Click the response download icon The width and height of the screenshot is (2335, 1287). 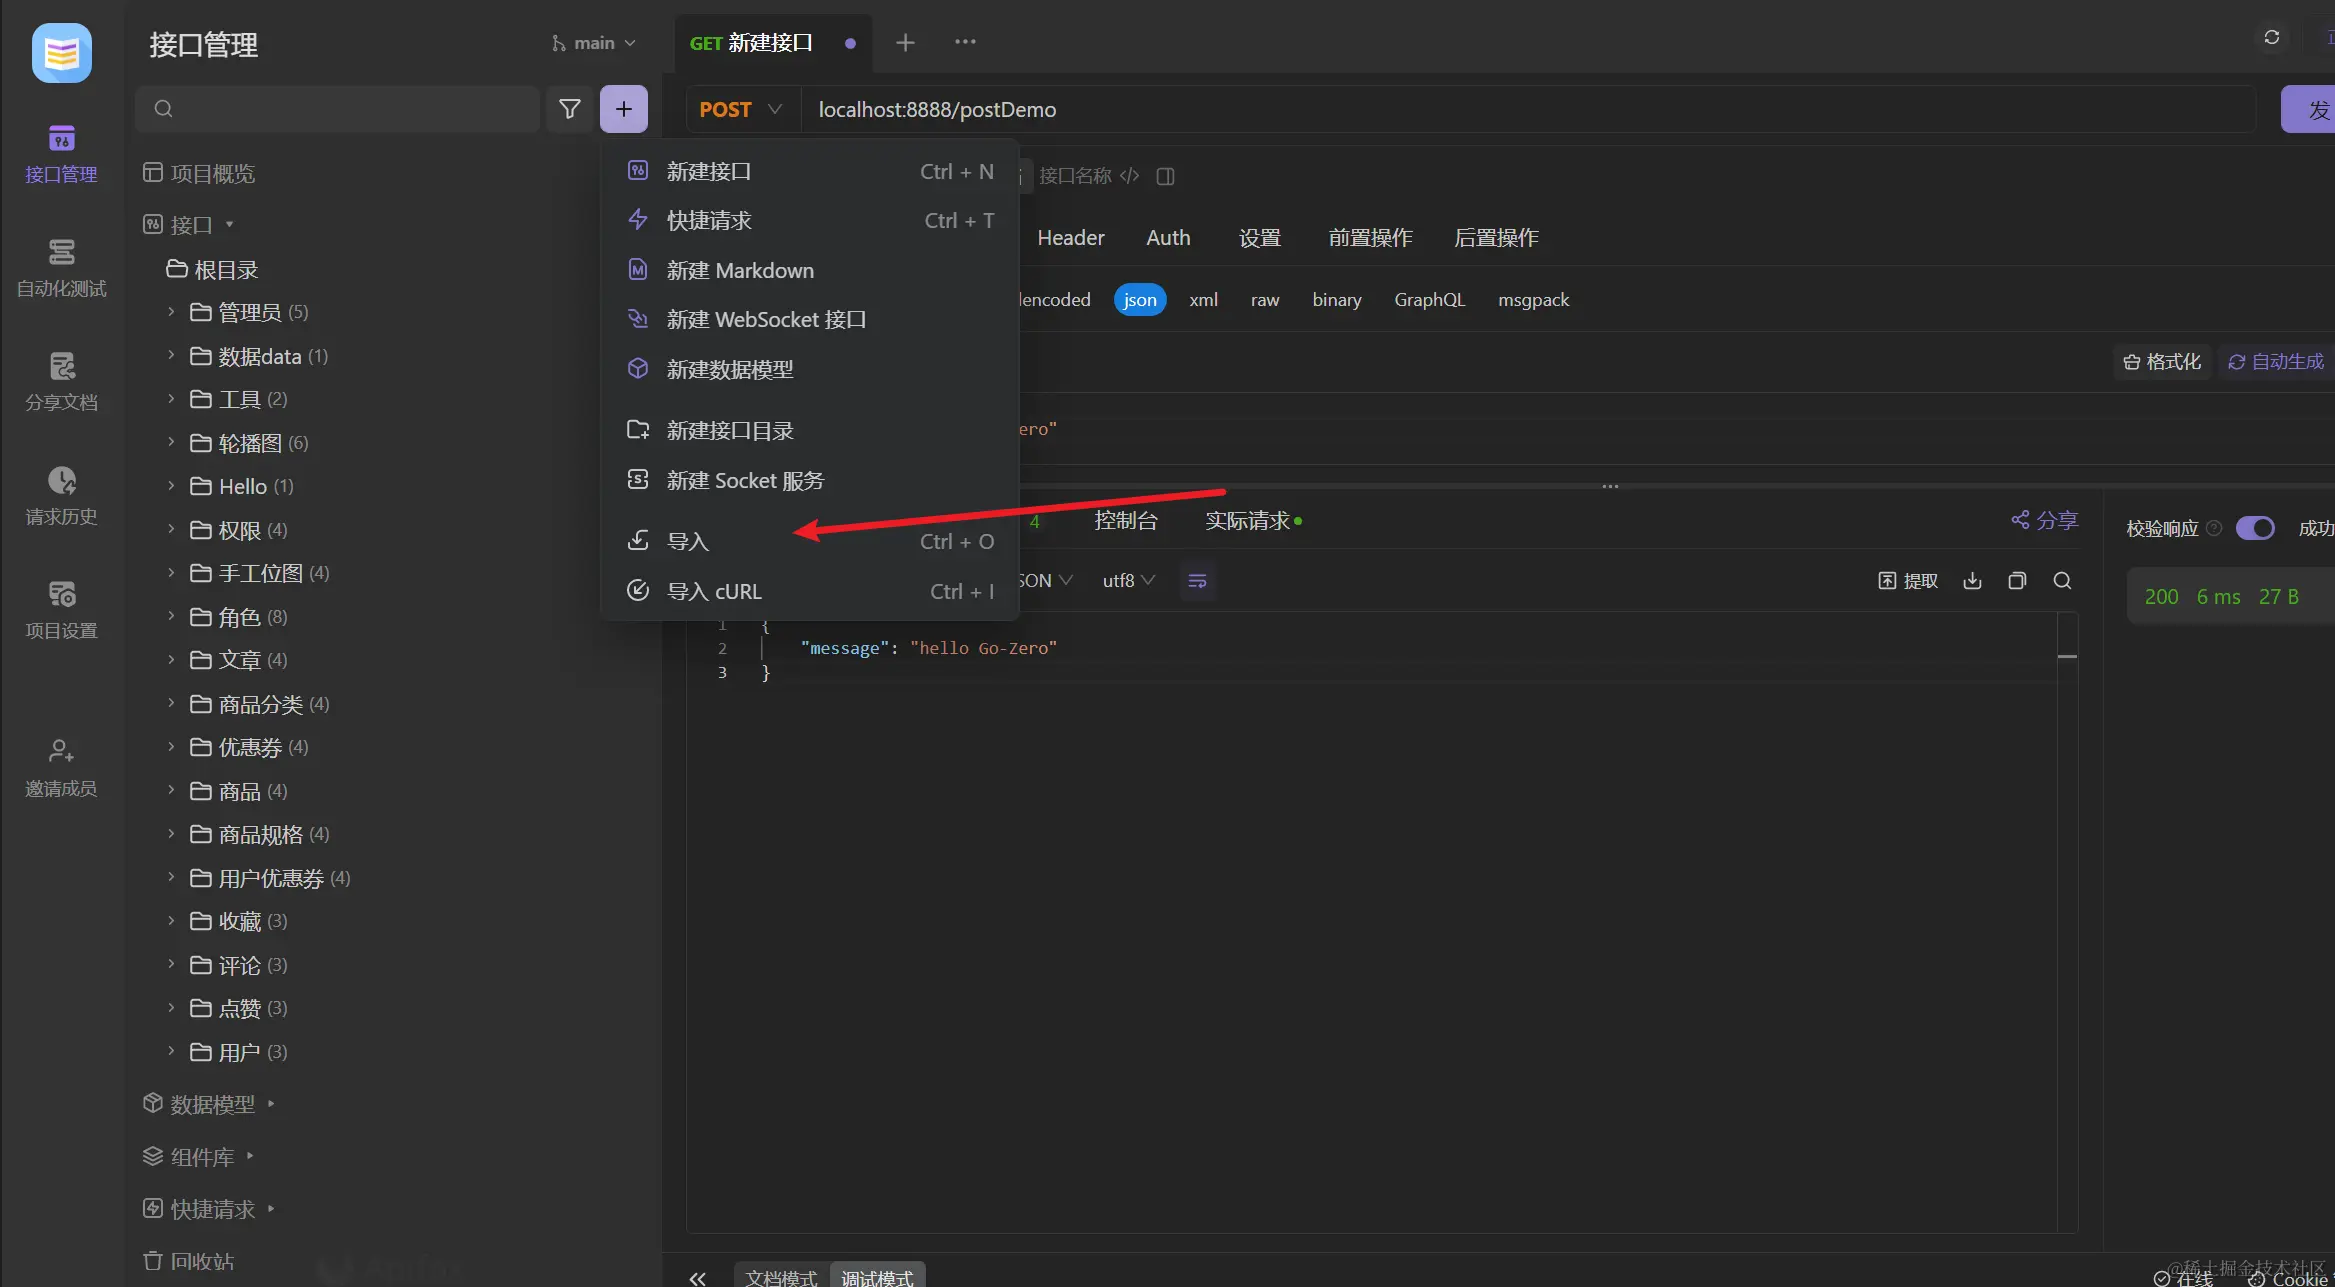[1972, 581]
